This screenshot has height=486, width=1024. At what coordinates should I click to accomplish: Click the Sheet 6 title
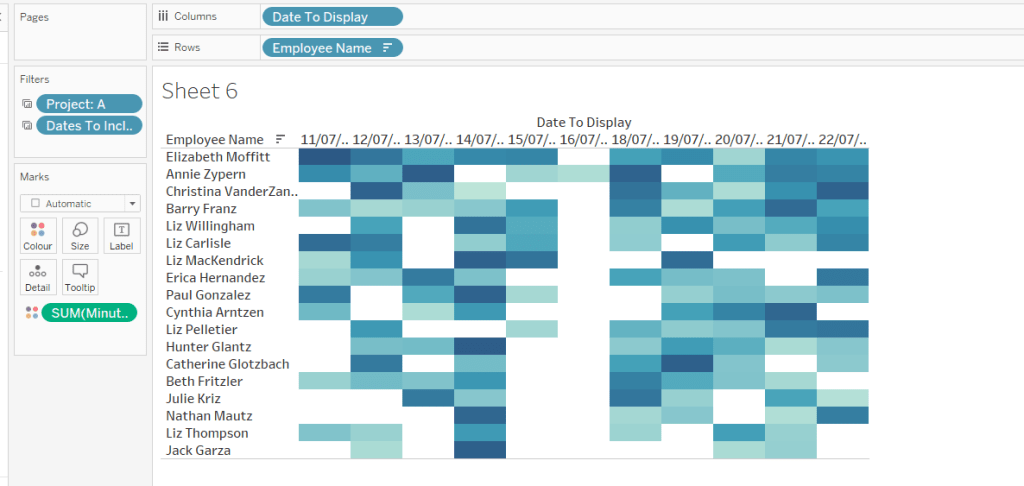pos(200,91)
